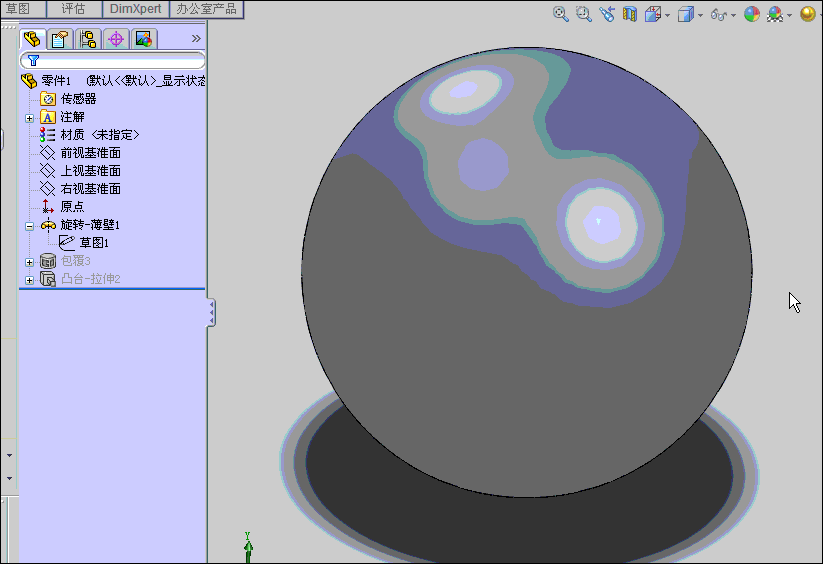Select the 右视基准面 right plane
Viewport: 823px width, 564px height.
click(91, 188)
